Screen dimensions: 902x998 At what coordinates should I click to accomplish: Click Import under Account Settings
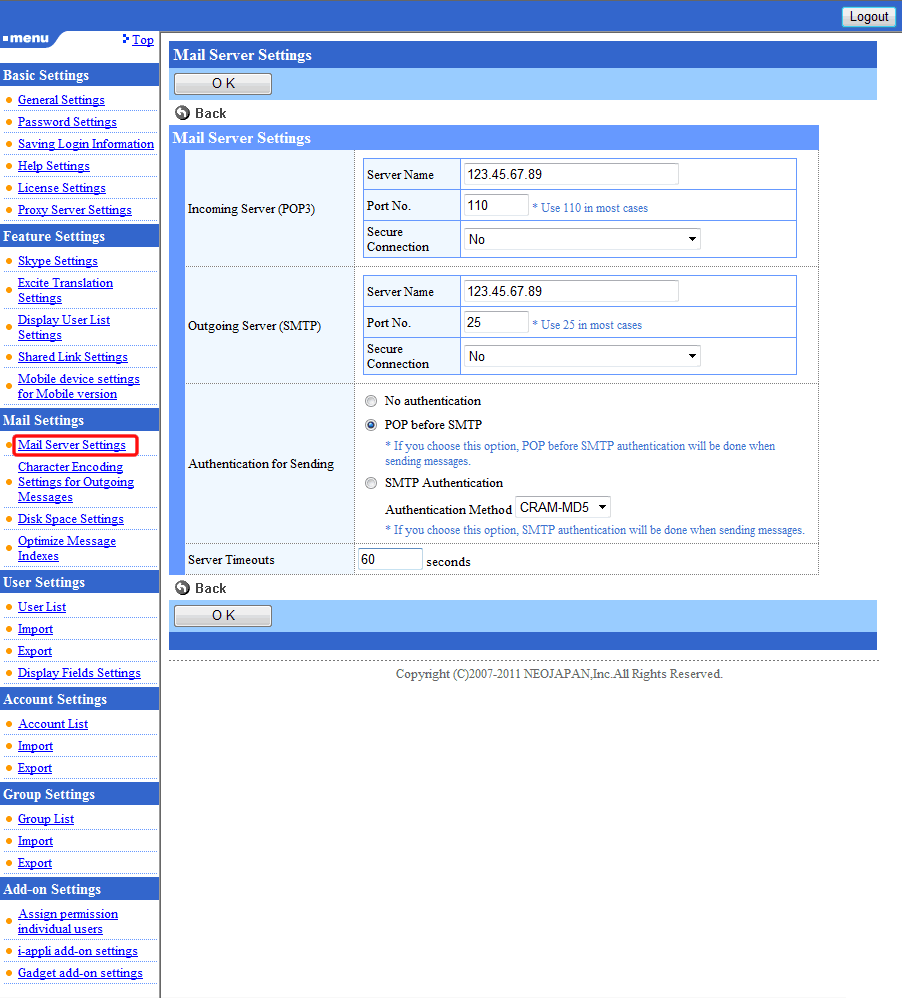(x=35, y=746)
